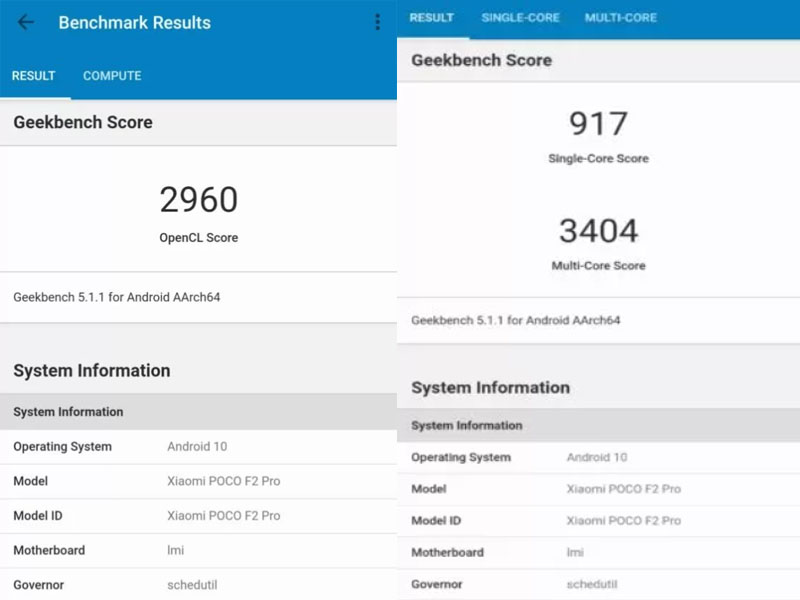The image size is (800, 600).
Task: Tap the 3404 multi-core score value
Action: pos(598,231)
